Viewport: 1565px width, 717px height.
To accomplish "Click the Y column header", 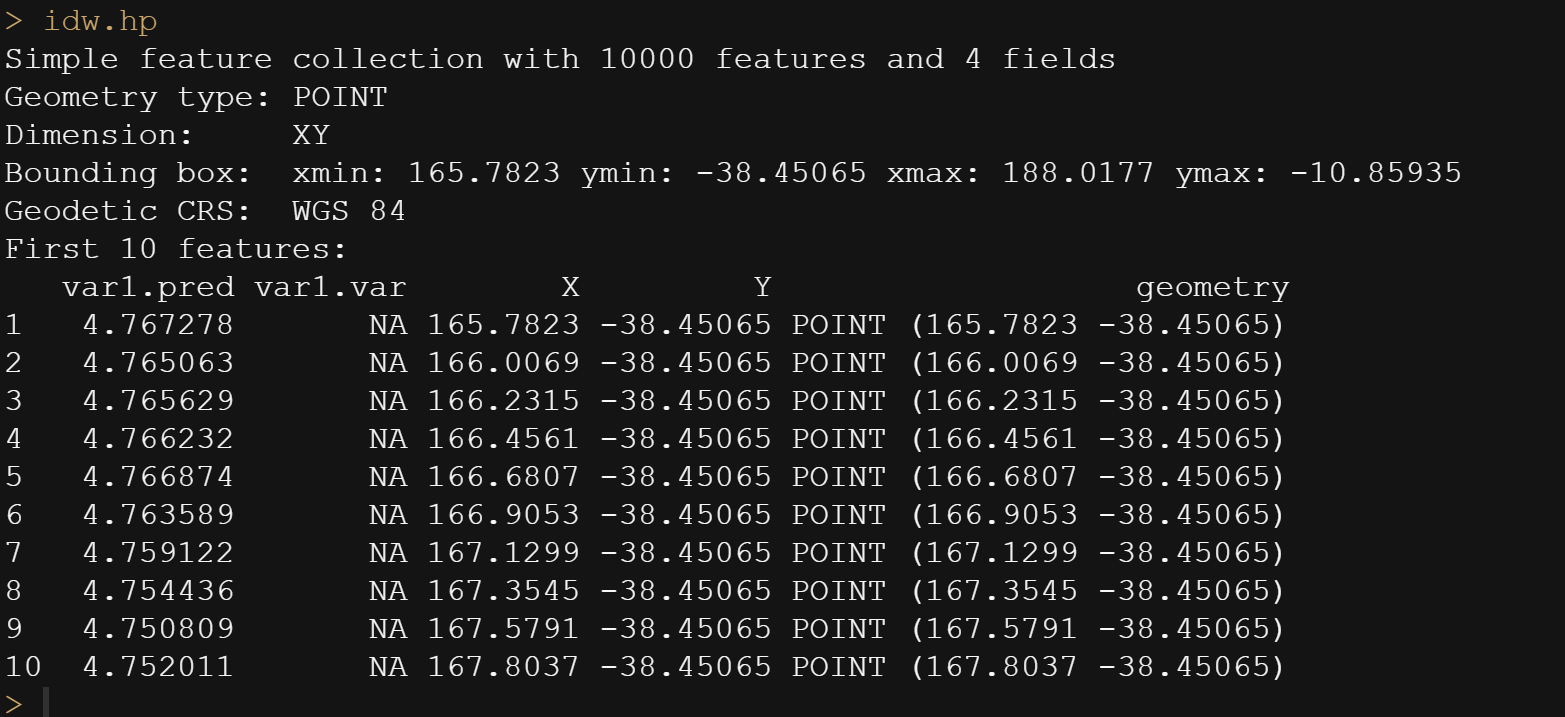I will [762, 288].
